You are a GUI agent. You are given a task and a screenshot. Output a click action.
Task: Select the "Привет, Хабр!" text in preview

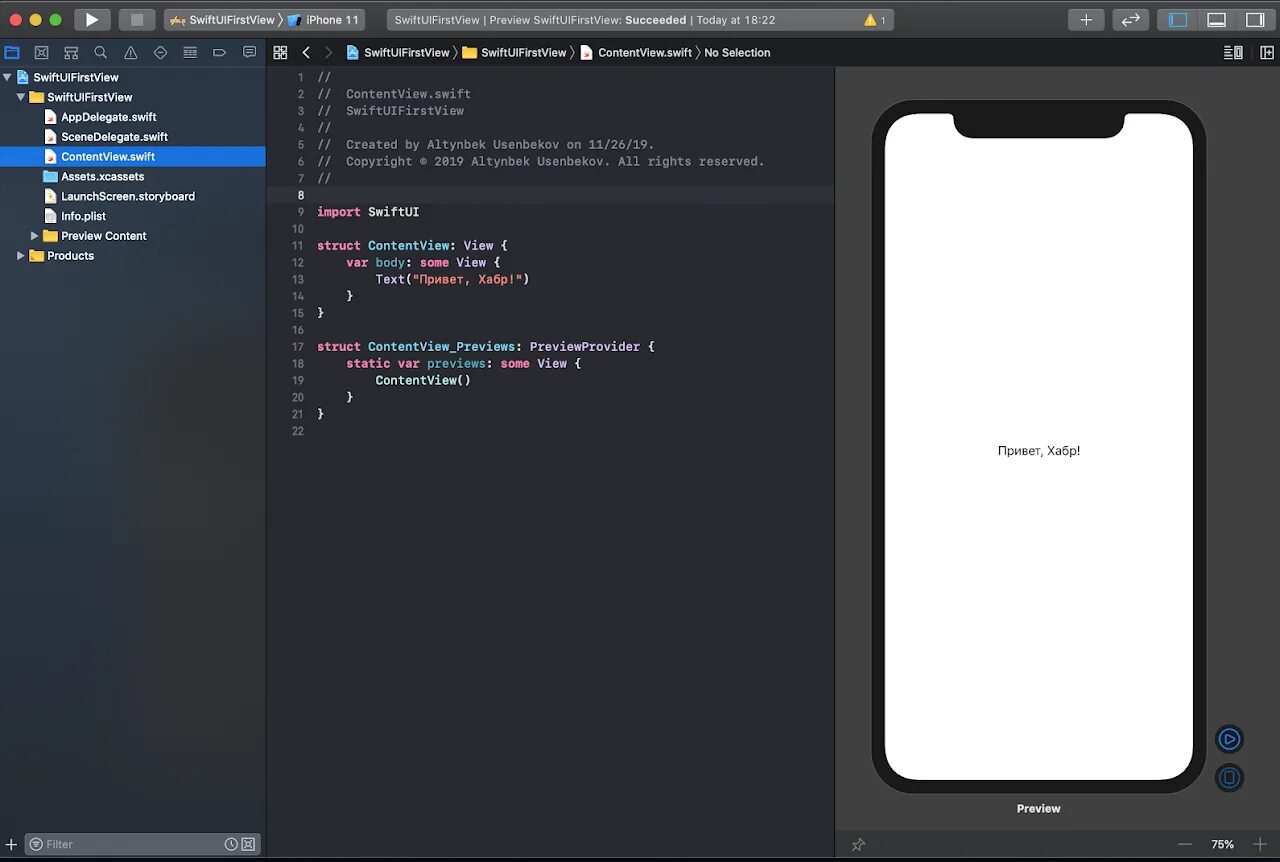[x=1039, y=451]
